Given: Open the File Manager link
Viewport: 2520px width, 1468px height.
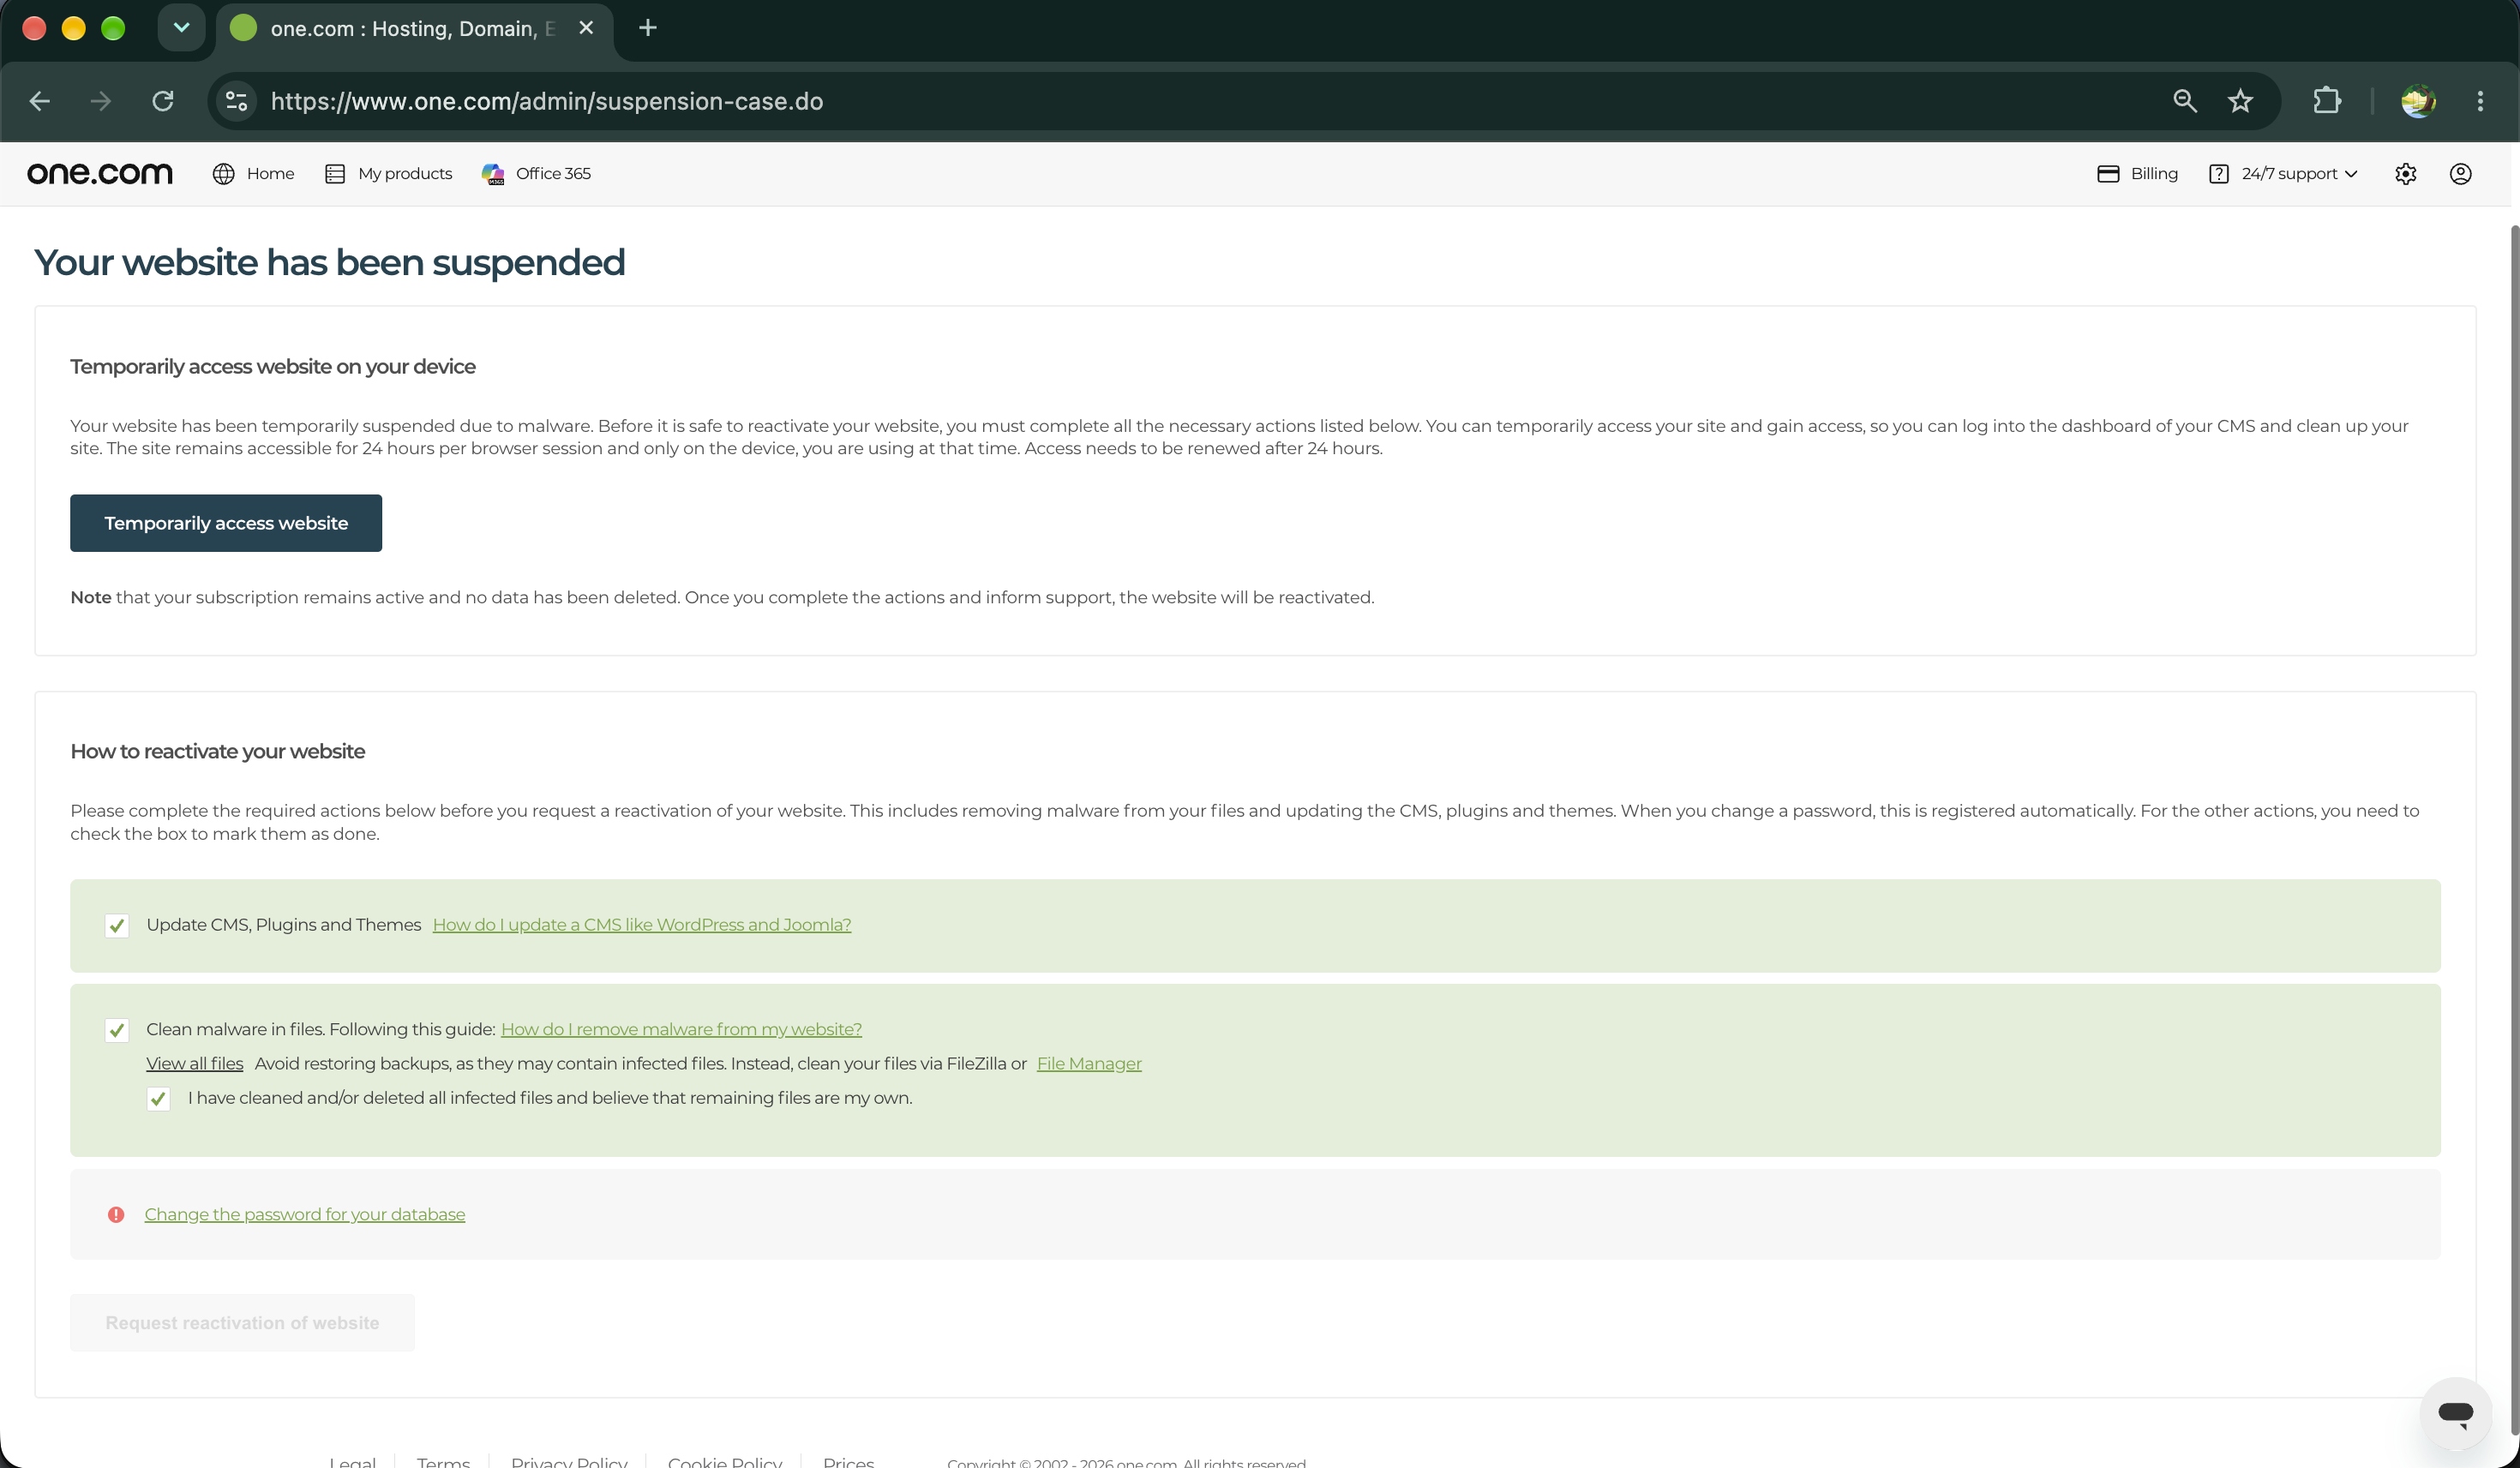Looking at the screenshot, I should coord(1089,1064).
